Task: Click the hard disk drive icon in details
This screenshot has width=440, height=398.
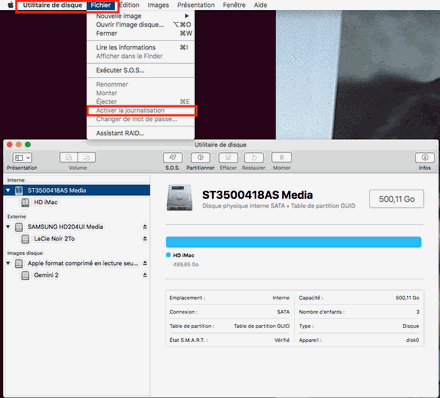Action: pyautogui.click(x=180, y=198)
